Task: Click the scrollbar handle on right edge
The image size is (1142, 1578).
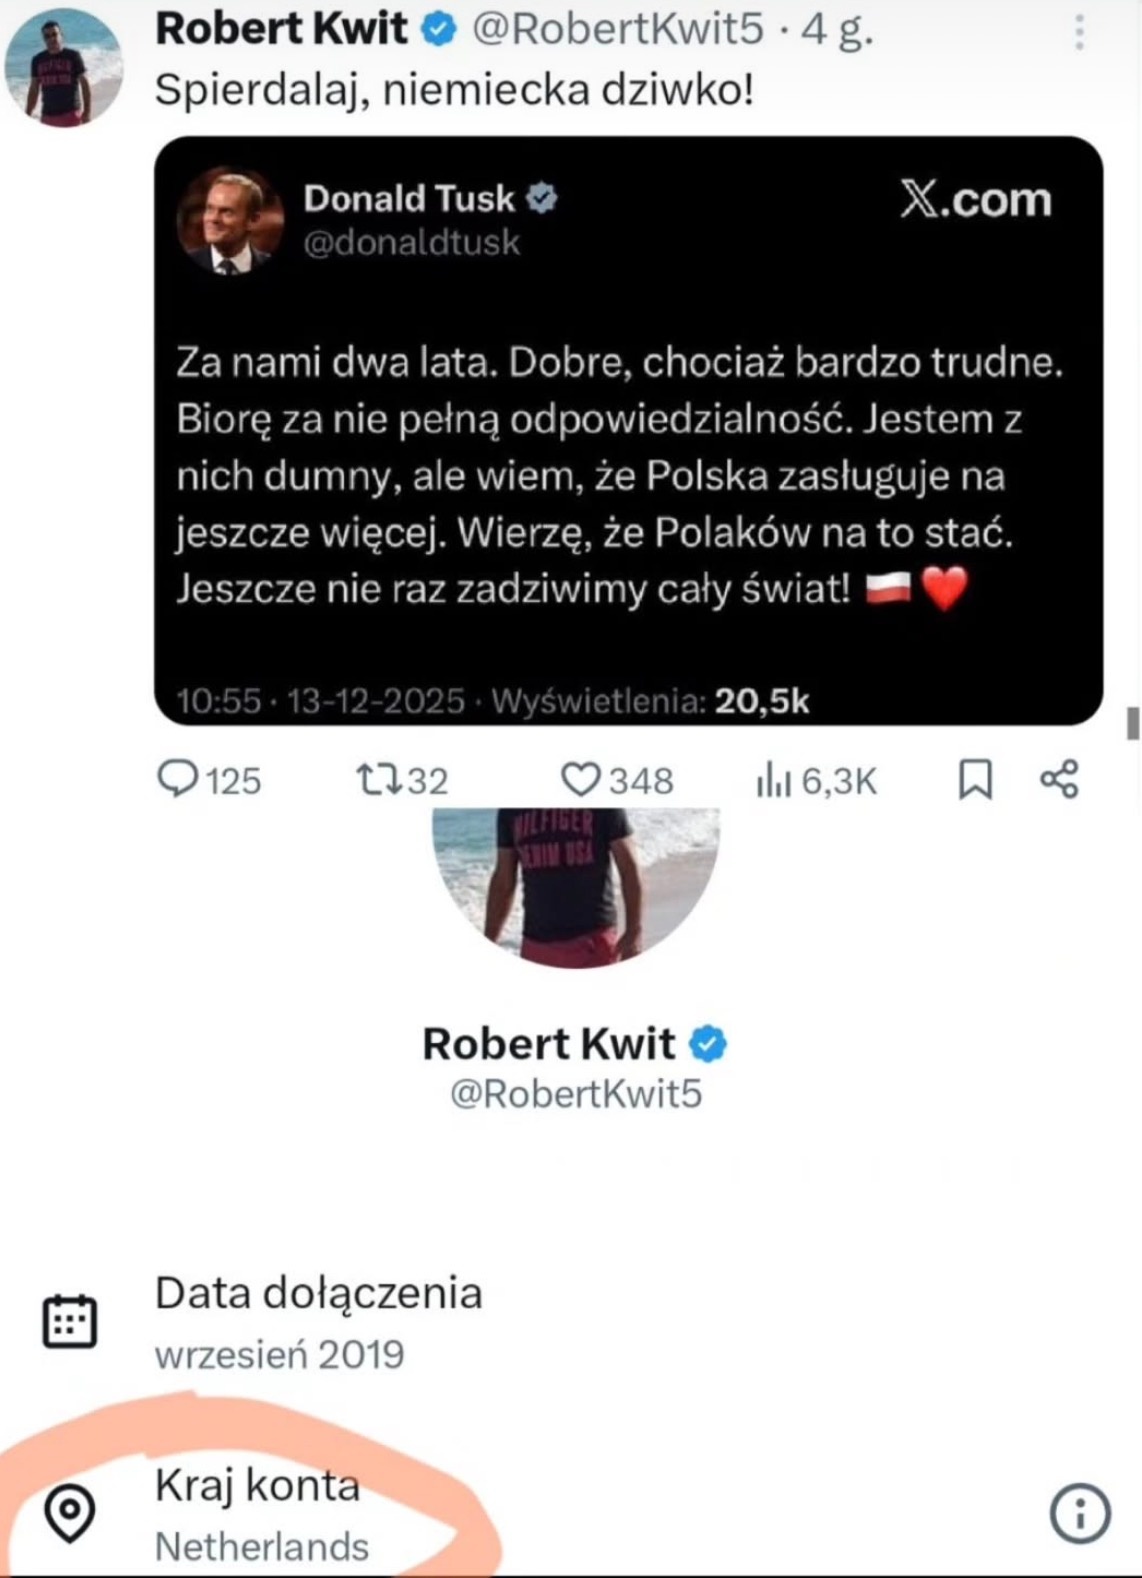Action: click(1132, 723)
